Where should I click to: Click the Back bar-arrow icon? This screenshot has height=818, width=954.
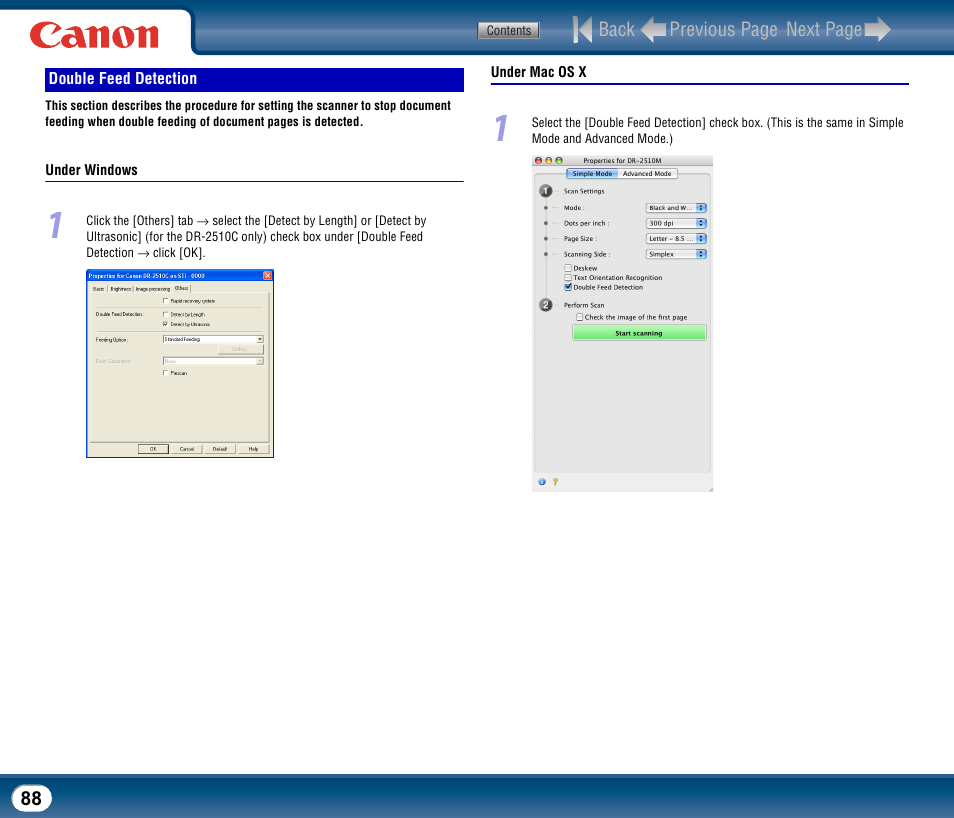click(582, 29)
